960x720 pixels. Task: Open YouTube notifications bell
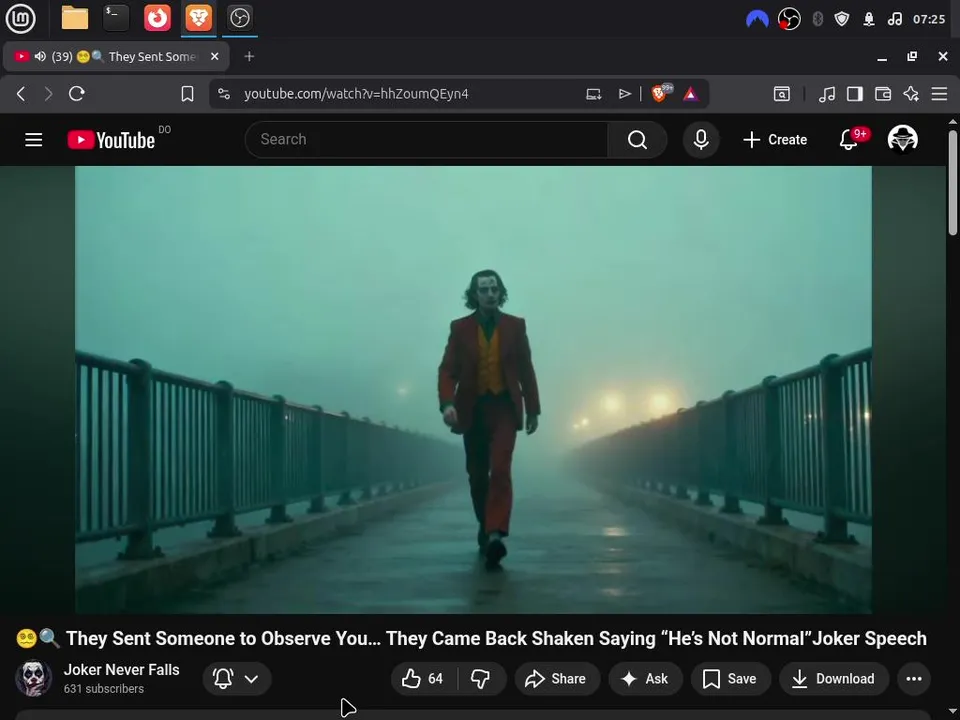[x=849, y=140]
